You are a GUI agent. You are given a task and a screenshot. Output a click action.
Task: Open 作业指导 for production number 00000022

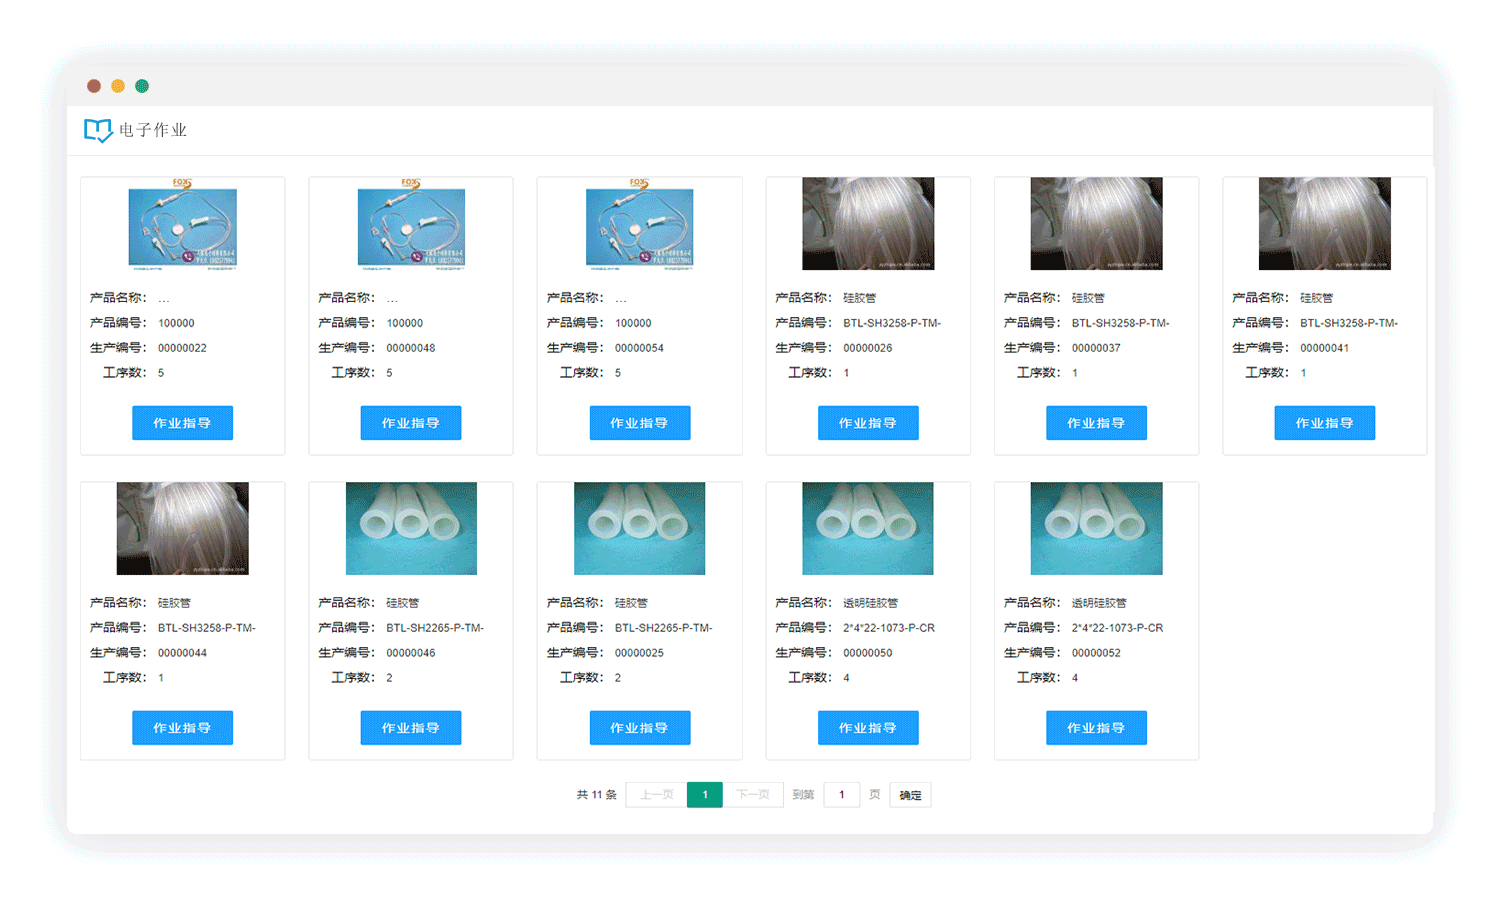[x=182, y=423]
